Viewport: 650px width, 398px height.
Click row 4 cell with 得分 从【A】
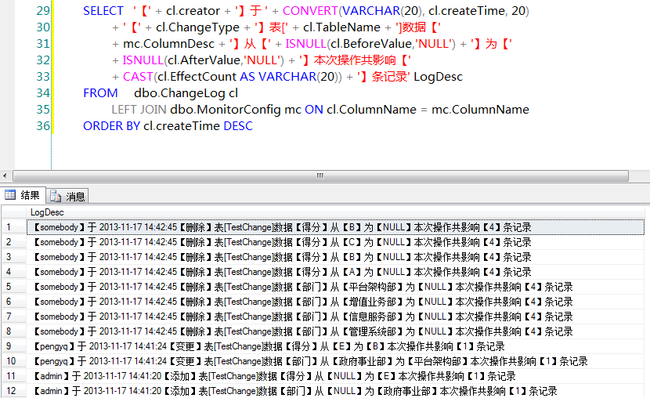click(x=335, y=272)
